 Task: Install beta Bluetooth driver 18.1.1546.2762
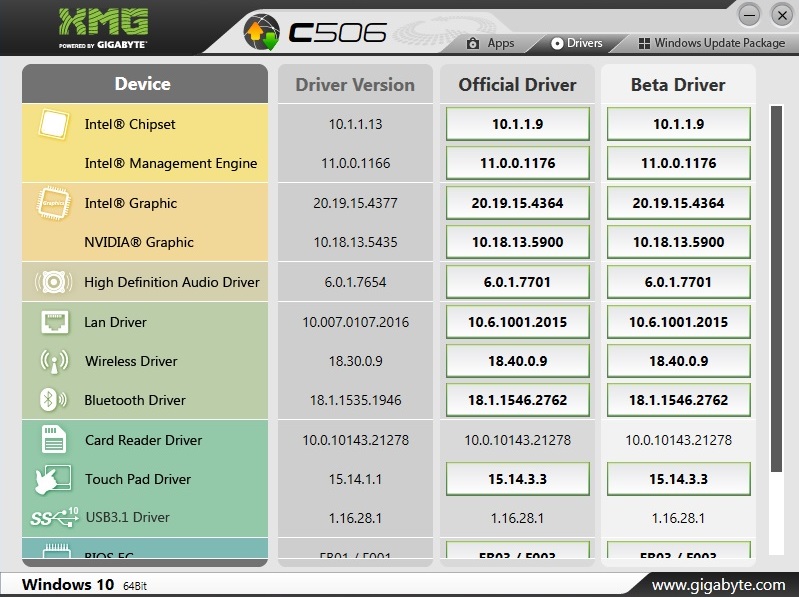[x=678, y=400]
